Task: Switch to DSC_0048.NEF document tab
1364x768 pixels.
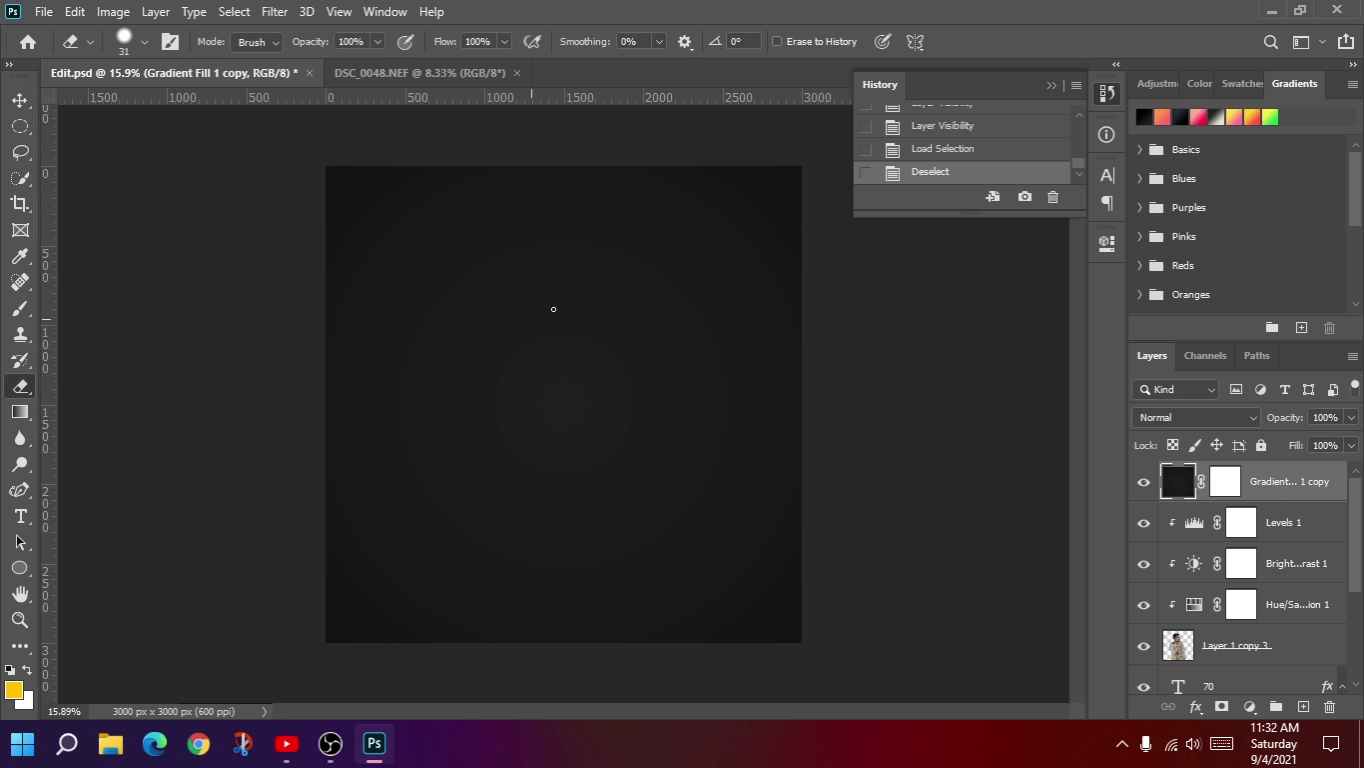Action: (x=420, y=73)
